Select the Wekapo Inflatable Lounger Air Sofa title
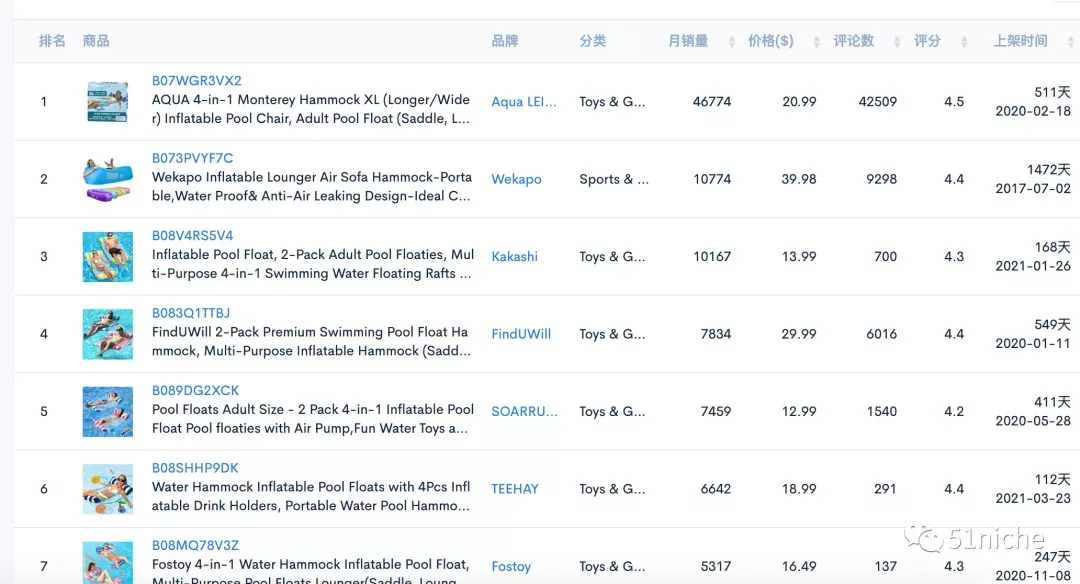This screenshot has height=584, width=1080. point(311,187)
